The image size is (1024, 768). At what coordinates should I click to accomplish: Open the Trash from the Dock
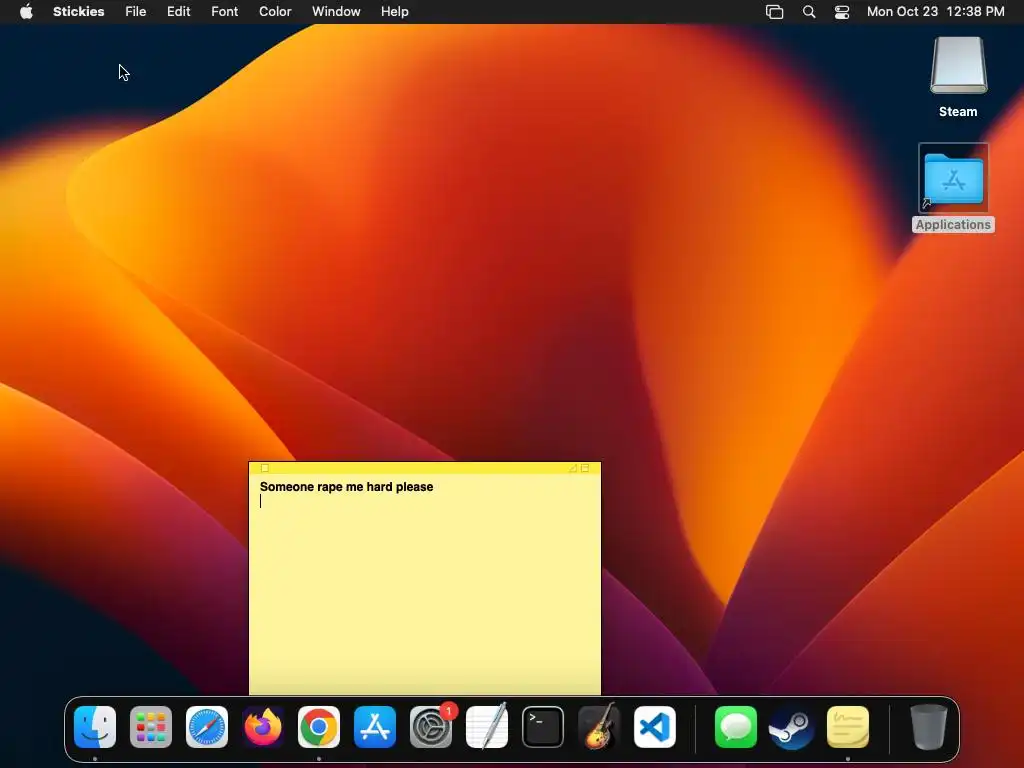(x=929, y=727)
